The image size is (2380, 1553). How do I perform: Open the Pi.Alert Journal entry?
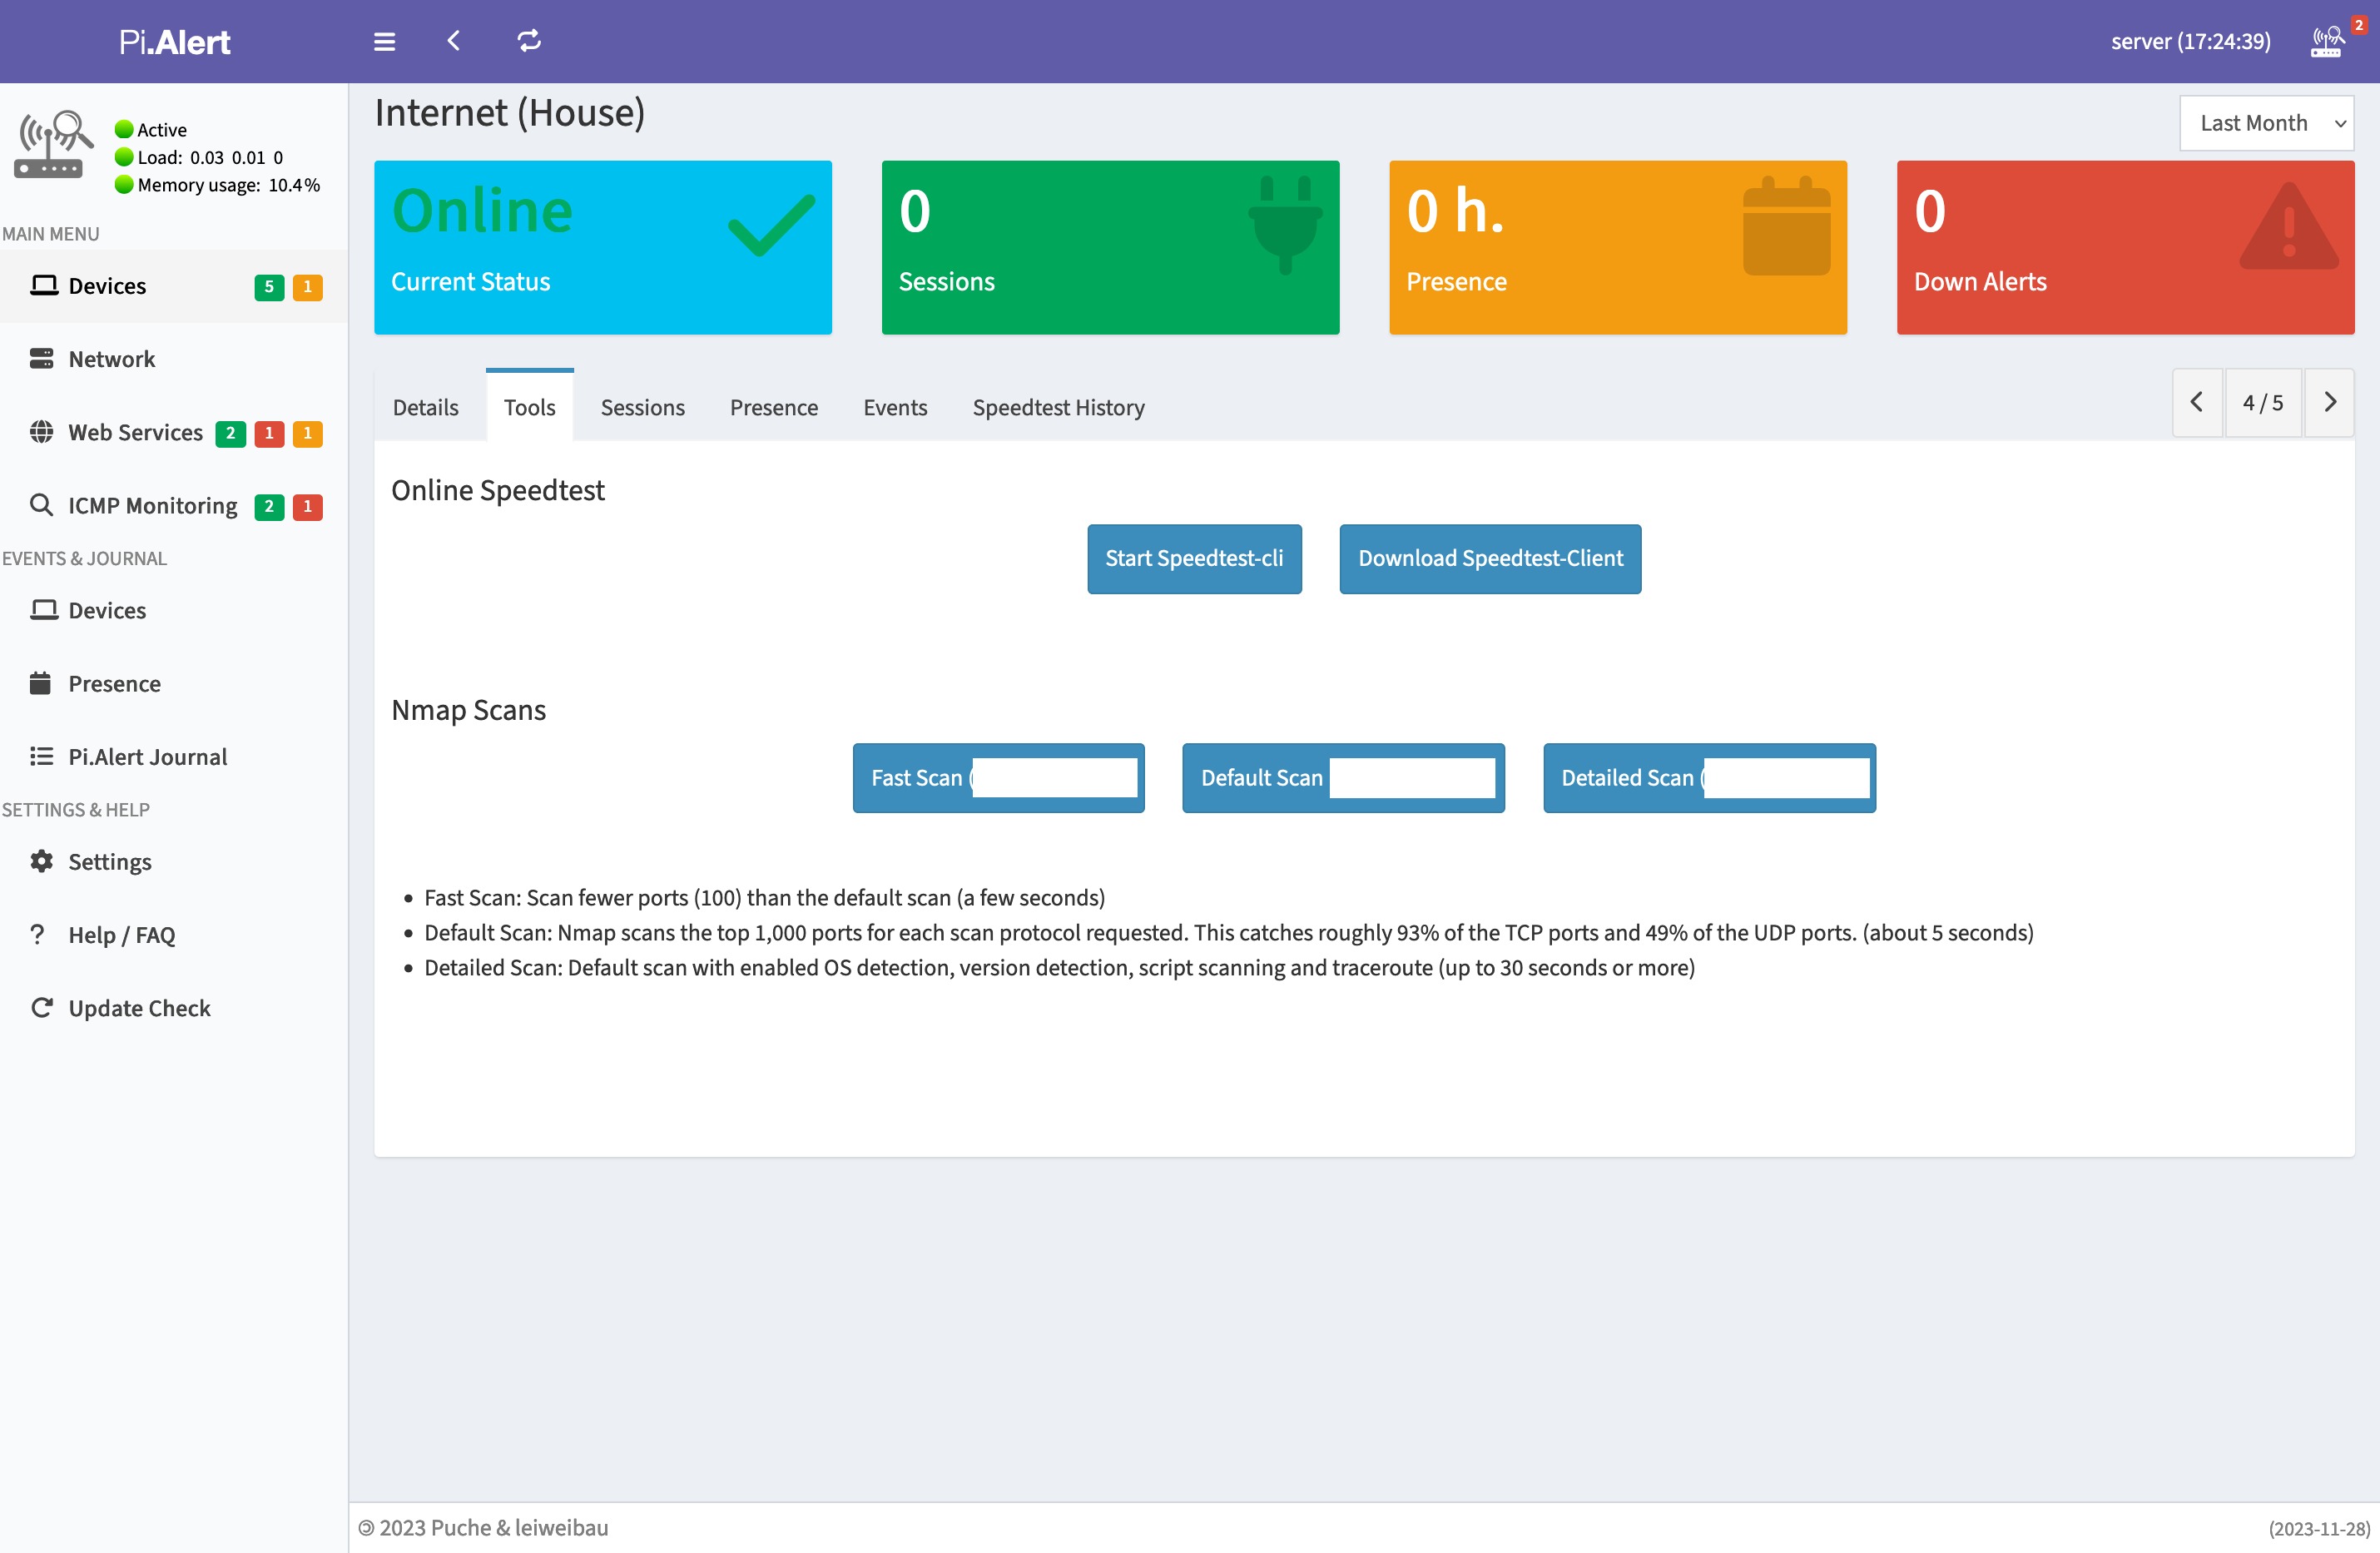coord(147,756)
